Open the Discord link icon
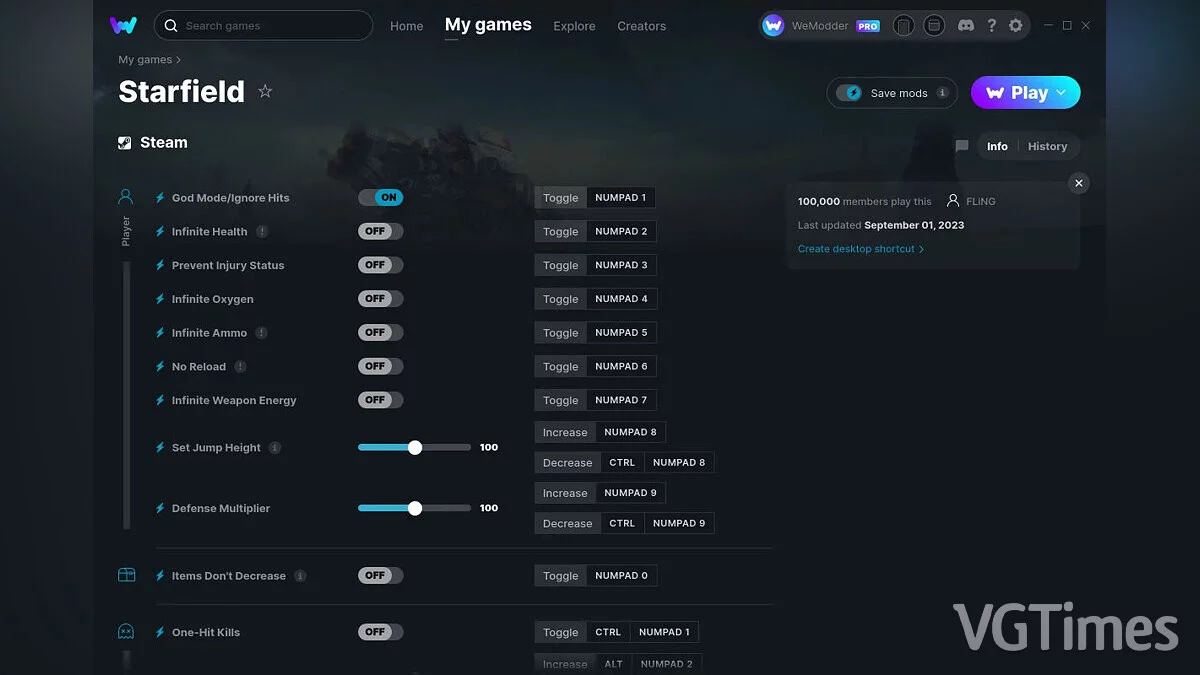1200x675 pixels. click(966, 26)
